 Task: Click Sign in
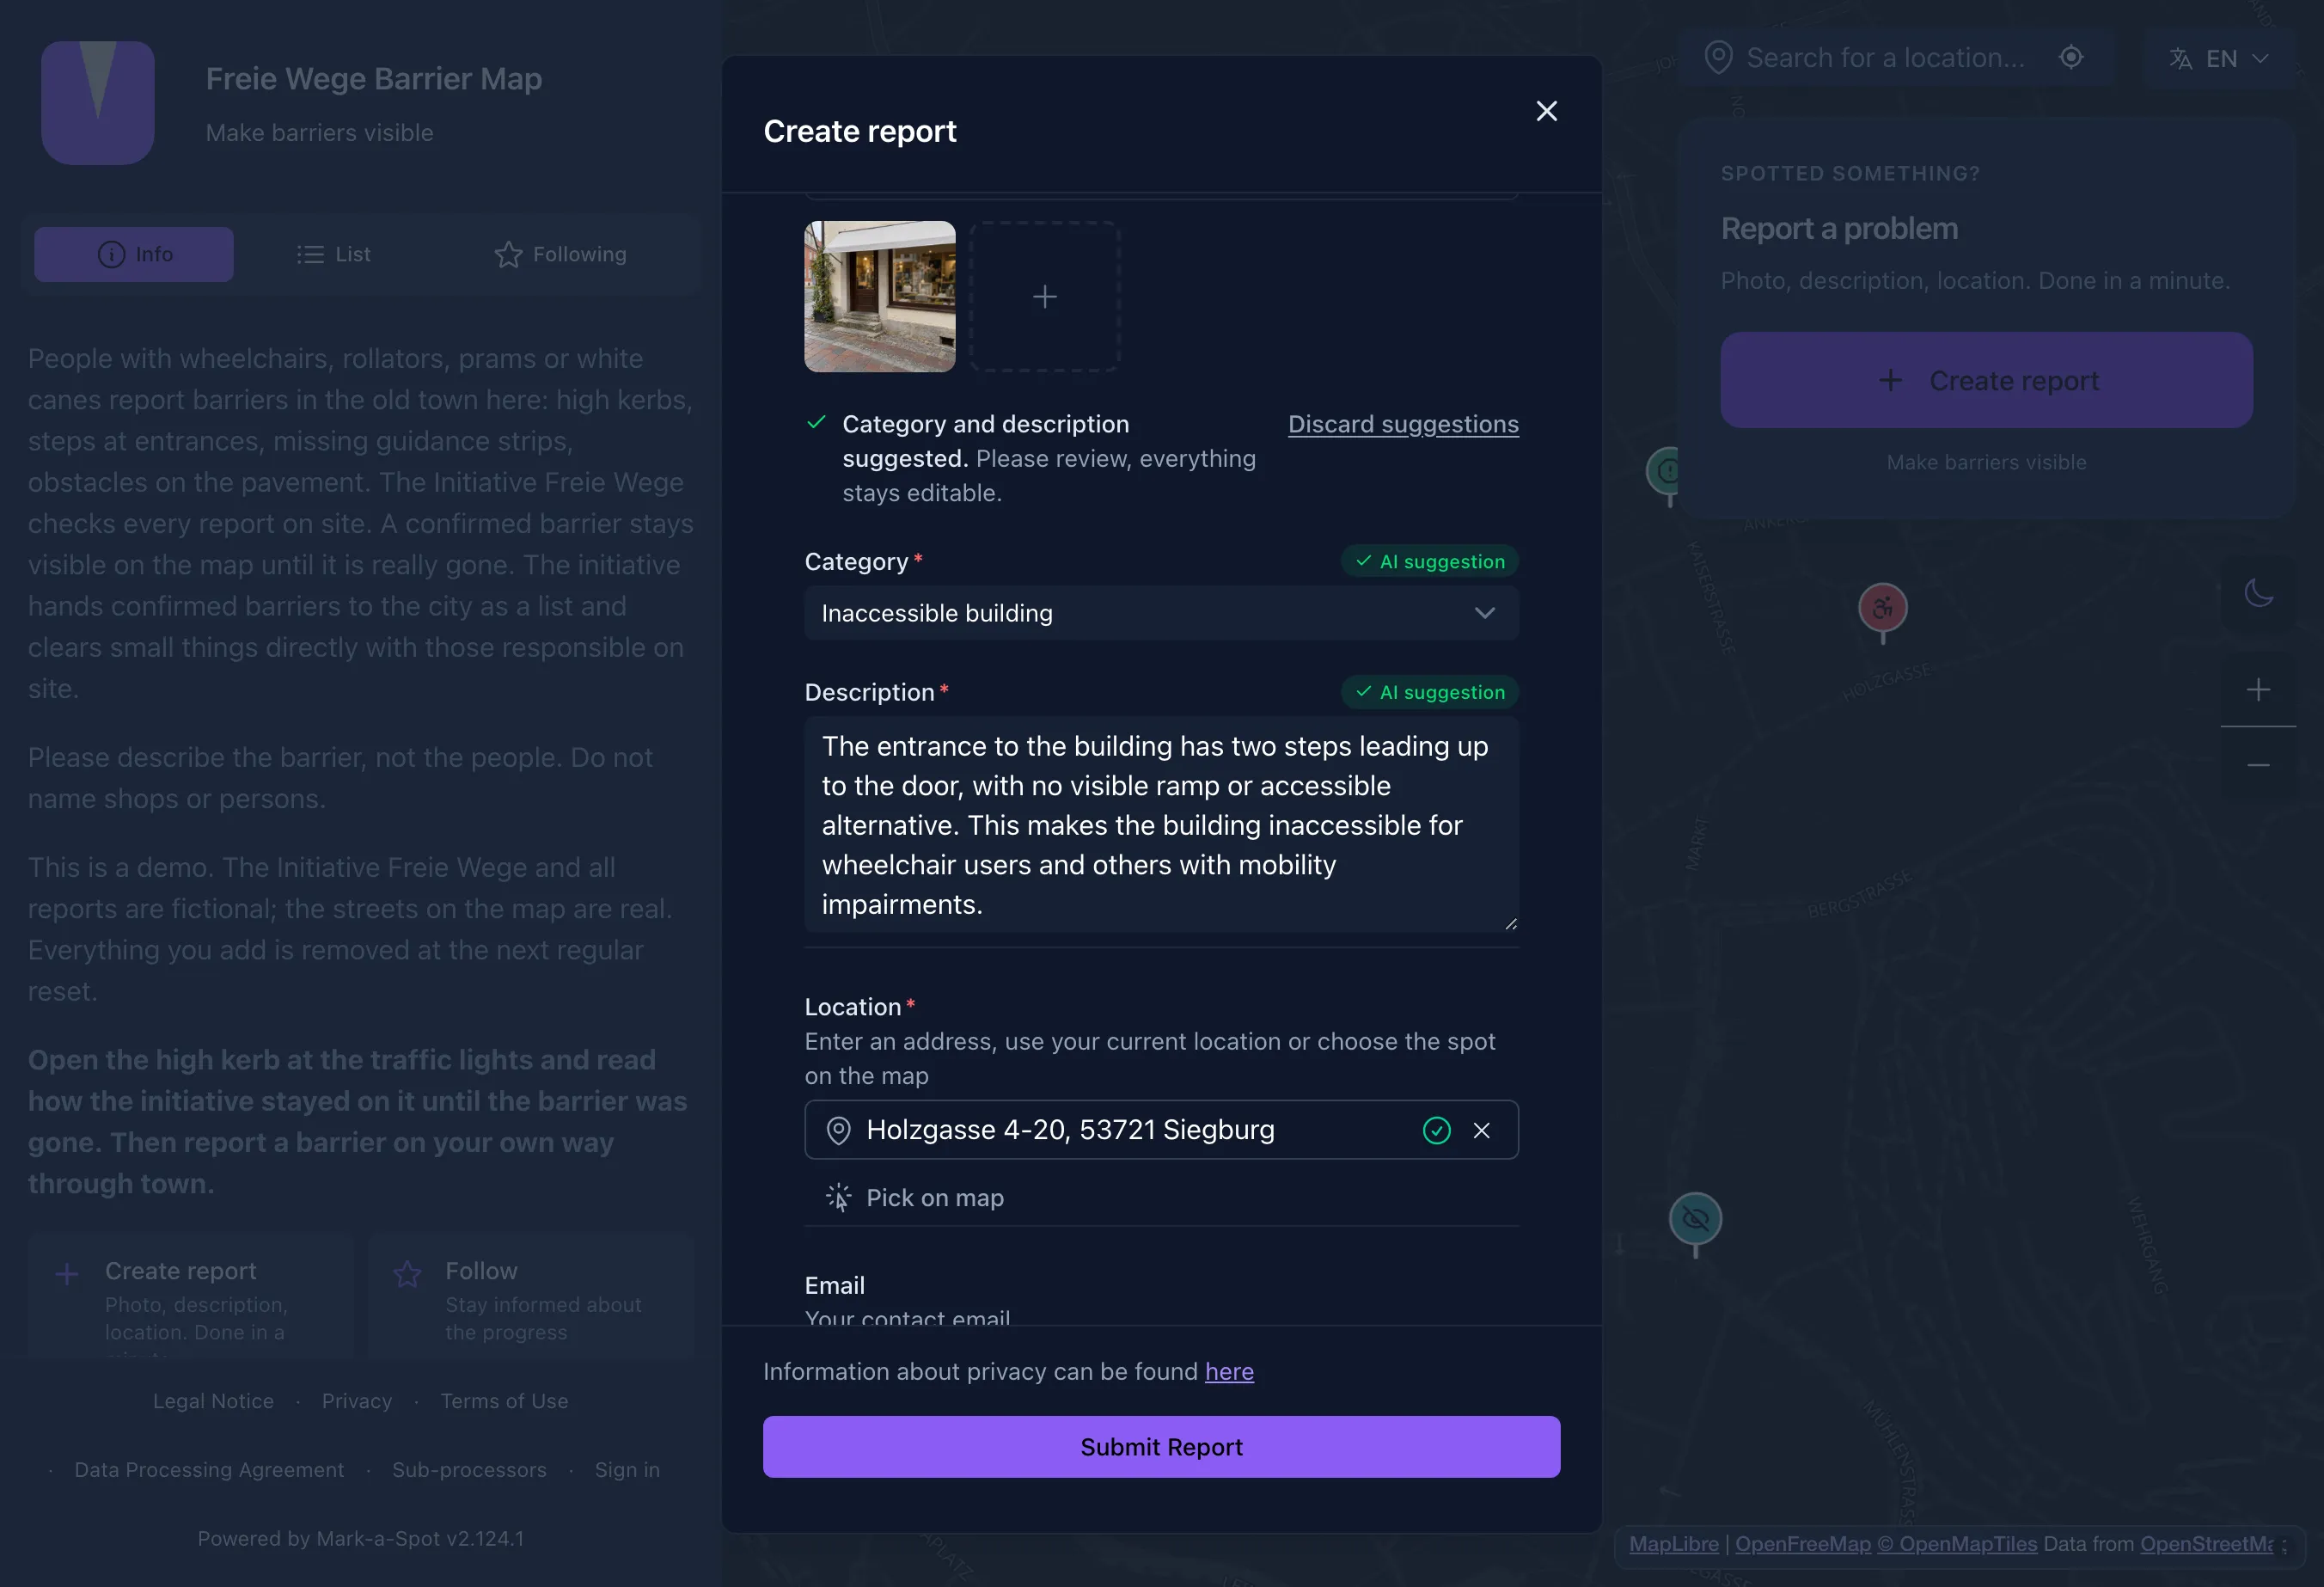coord(627,1470)
